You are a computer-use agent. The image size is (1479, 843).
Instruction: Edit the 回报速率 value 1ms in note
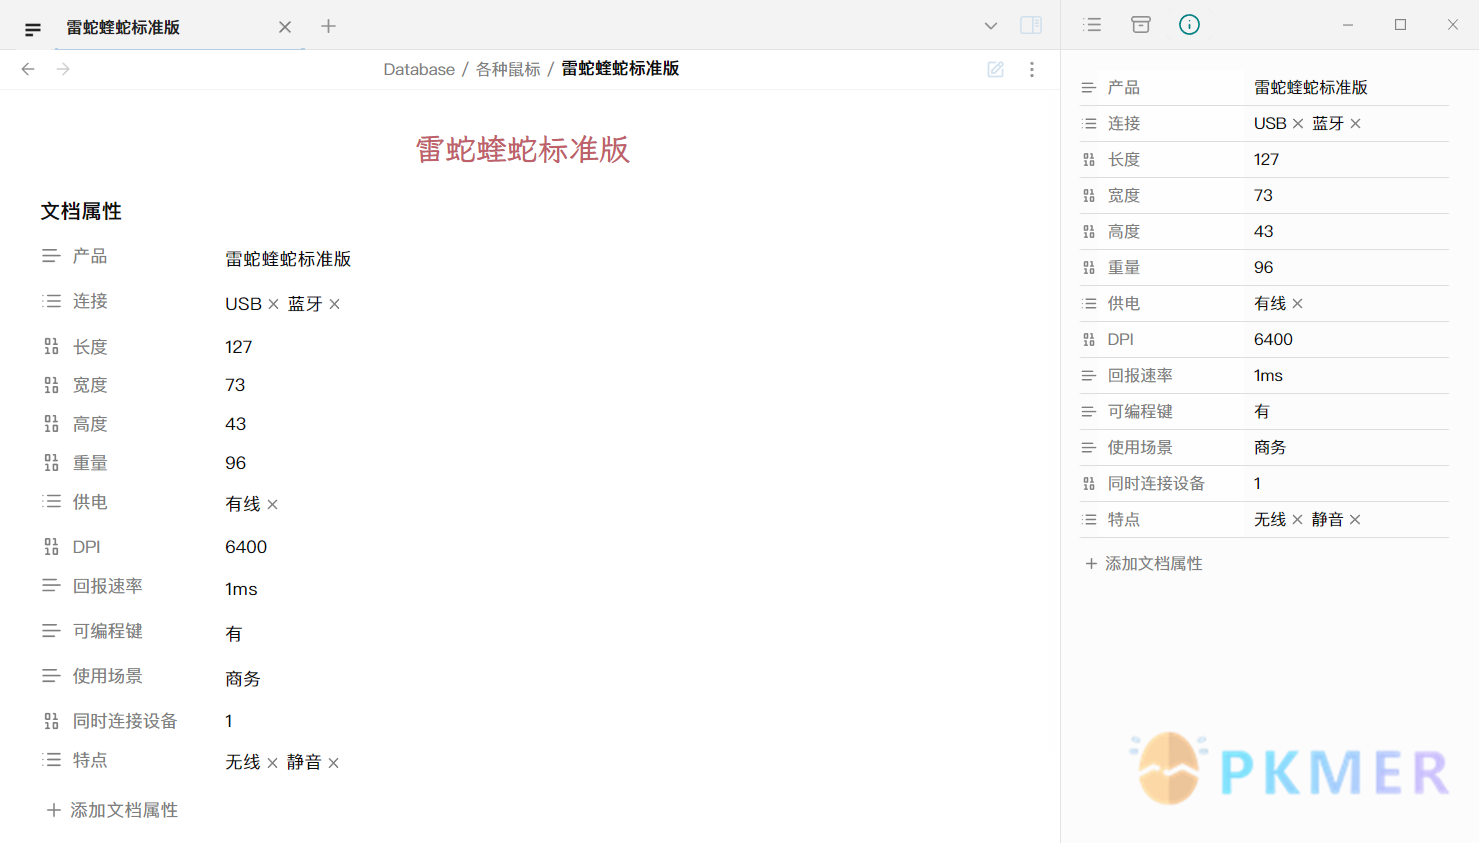click(241, 589)
